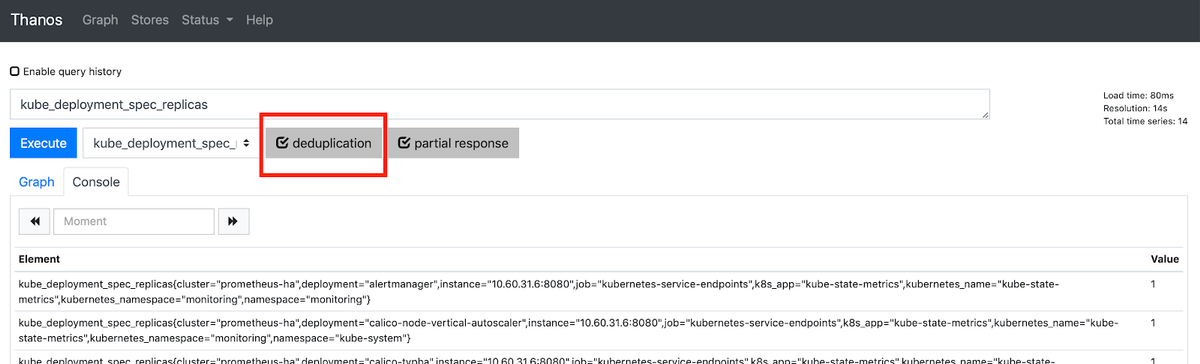The width and height of the screenshot is (1200, 364).
Task: Open the Graph navigation menu item
Action: pos(100,20)
